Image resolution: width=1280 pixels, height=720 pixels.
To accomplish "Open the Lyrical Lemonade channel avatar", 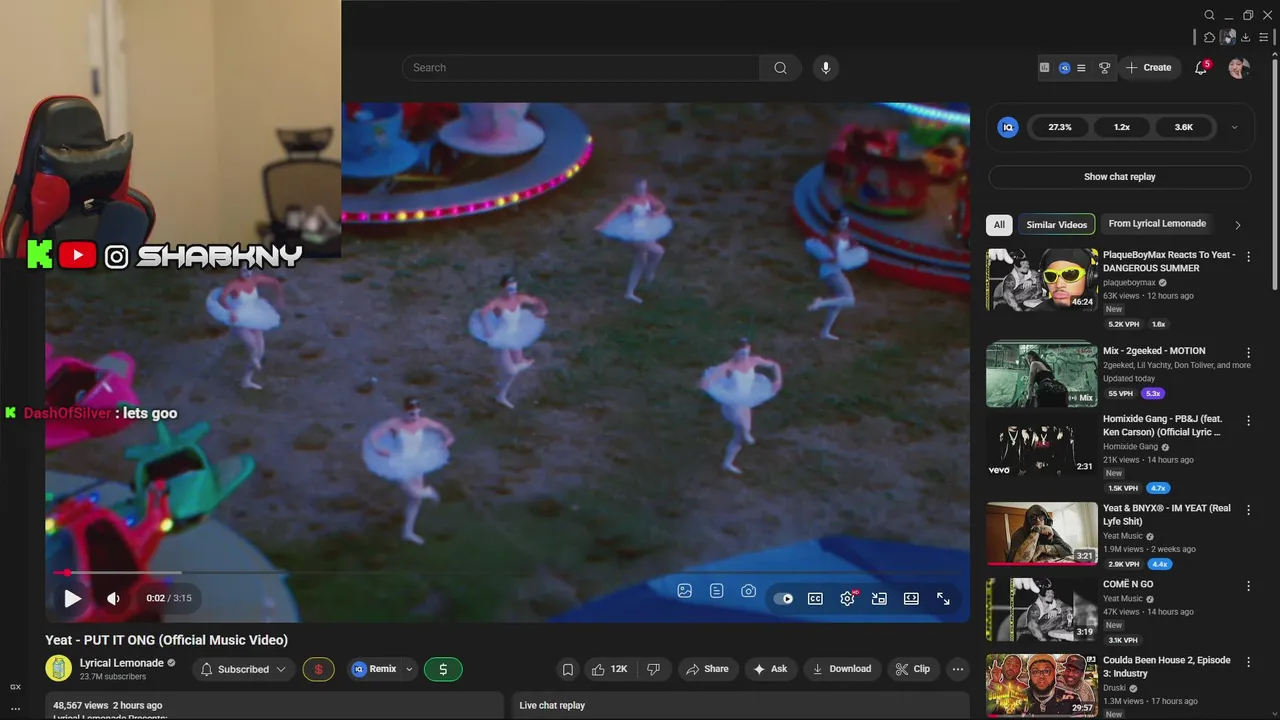I will click(x=59, y=669).
